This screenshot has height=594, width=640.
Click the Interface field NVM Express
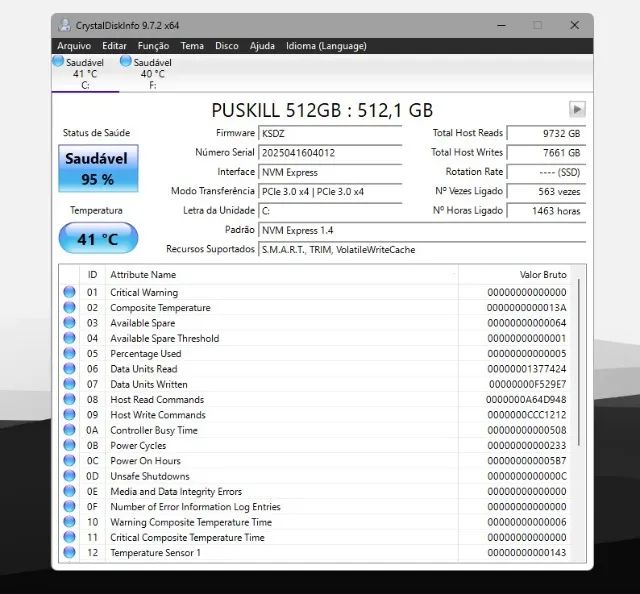click(330, 172)
